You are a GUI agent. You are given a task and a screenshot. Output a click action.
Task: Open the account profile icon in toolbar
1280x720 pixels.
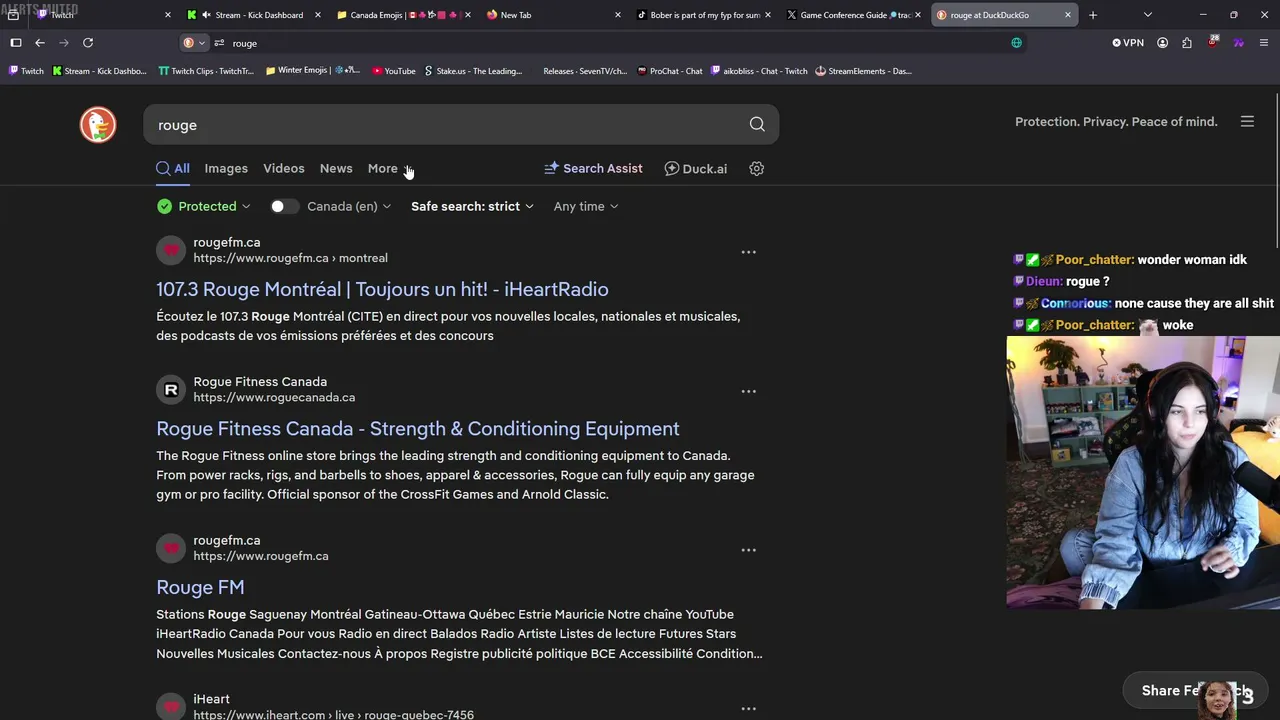1162,43
